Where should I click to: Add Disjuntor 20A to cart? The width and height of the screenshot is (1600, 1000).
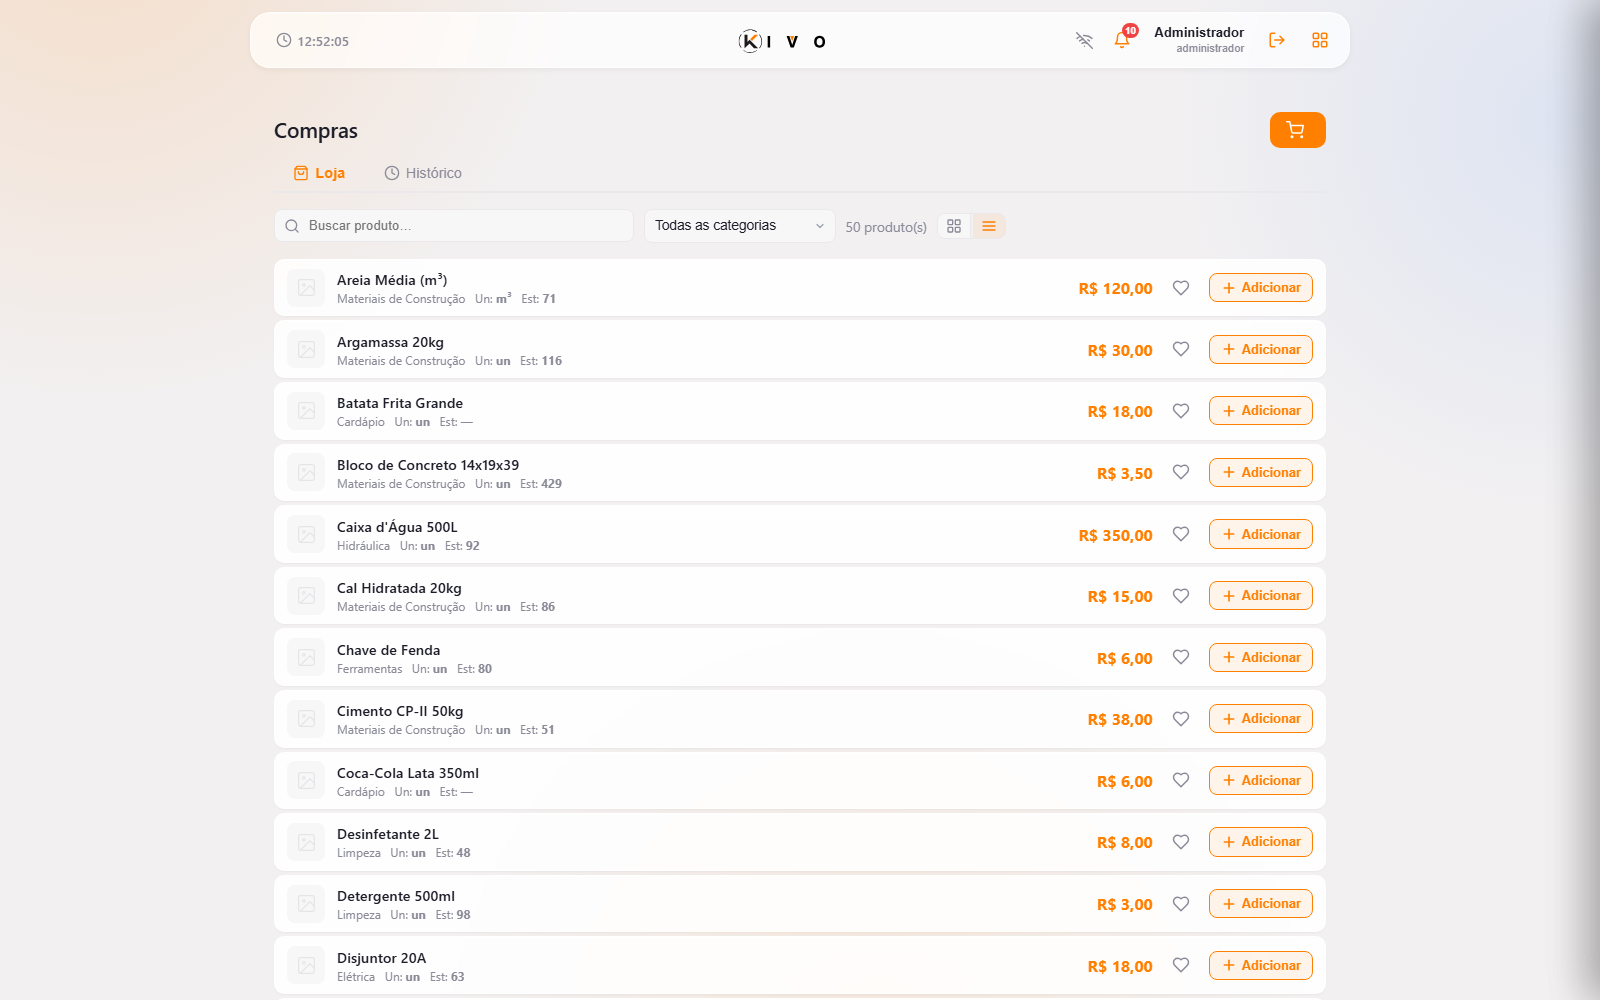coord(1261,965)
